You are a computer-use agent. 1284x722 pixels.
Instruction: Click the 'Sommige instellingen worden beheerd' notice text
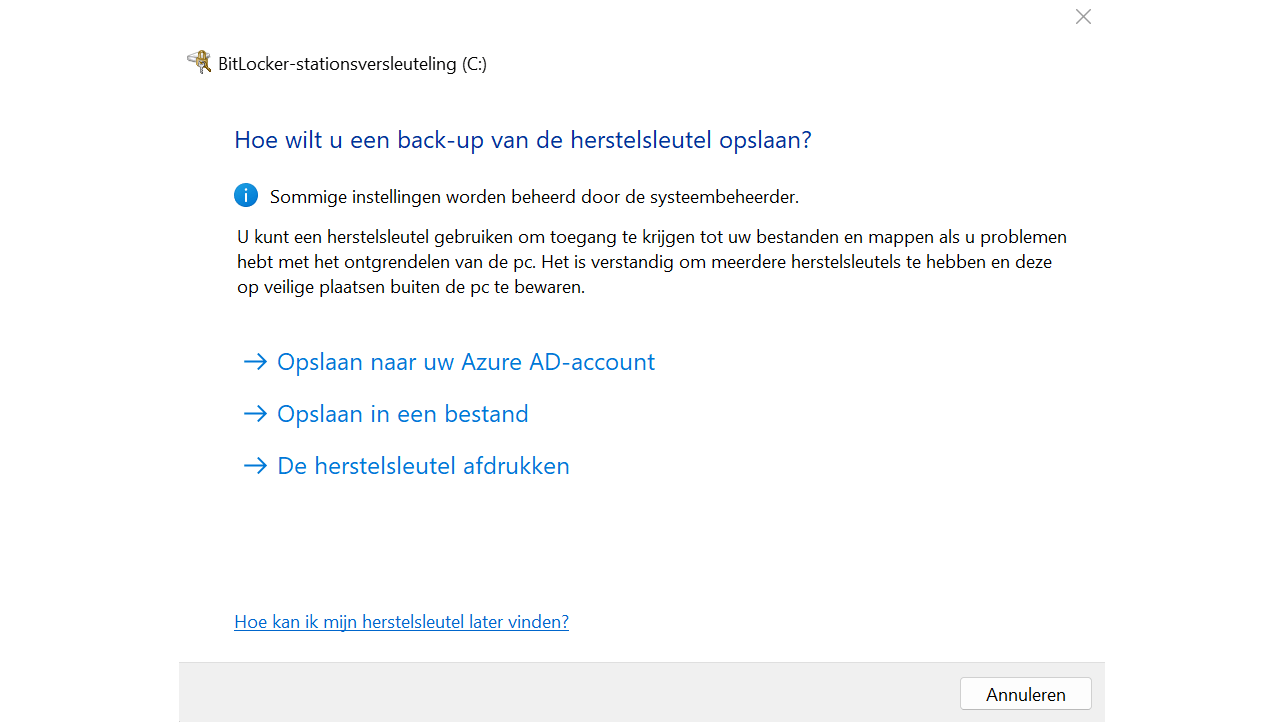point(534,197)
